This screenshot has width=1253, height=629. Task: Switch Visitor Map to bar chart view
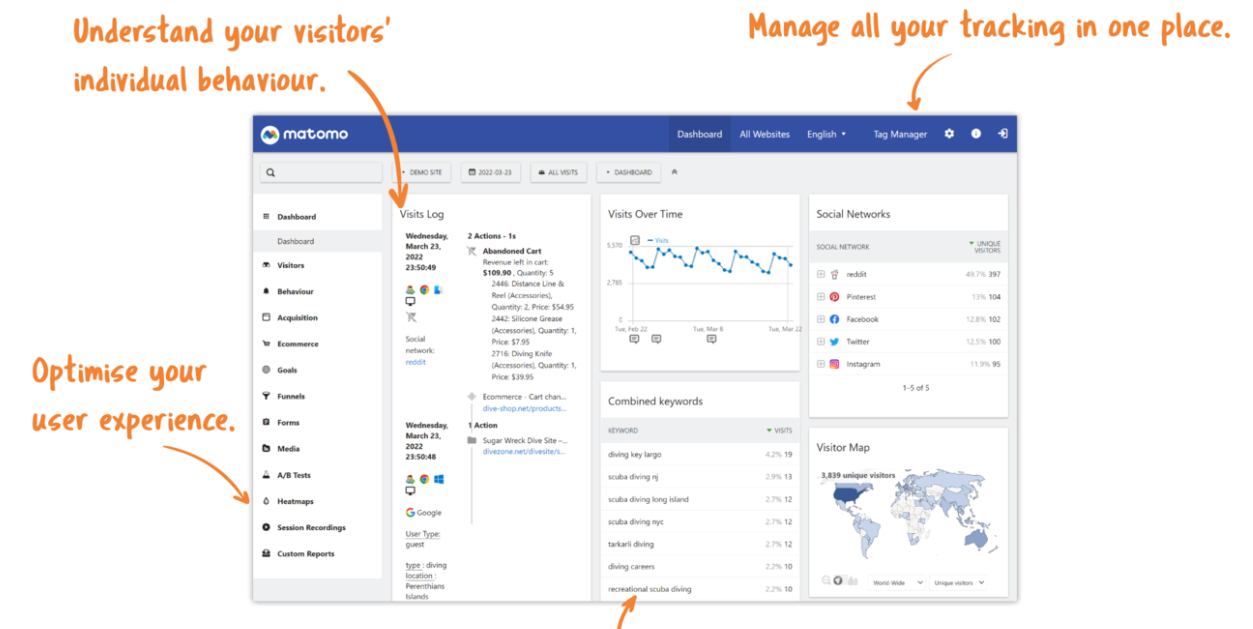coord(855,580)
